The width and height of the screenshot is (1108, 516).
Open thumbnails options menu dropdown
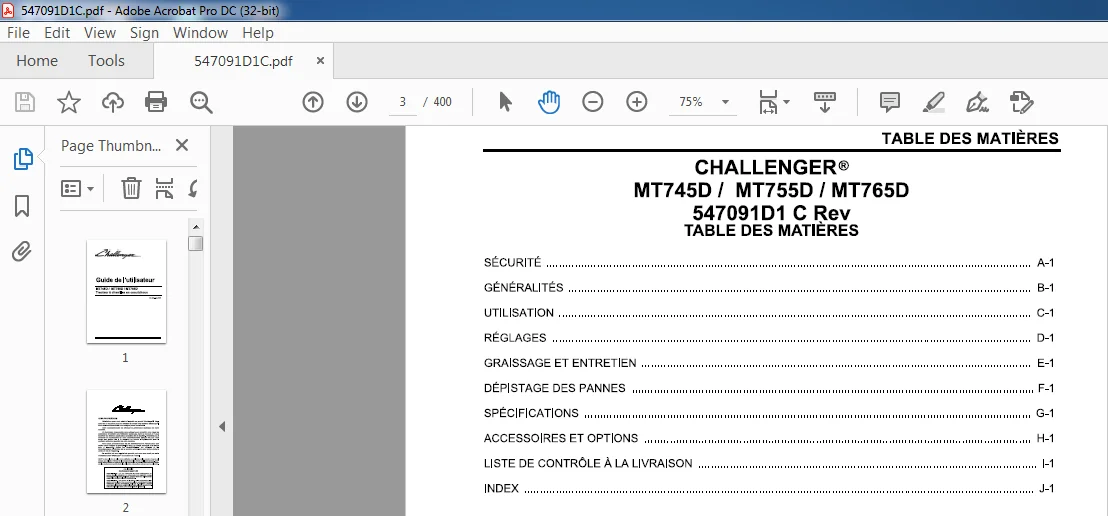pyautogui.click(x=78, y=189)
